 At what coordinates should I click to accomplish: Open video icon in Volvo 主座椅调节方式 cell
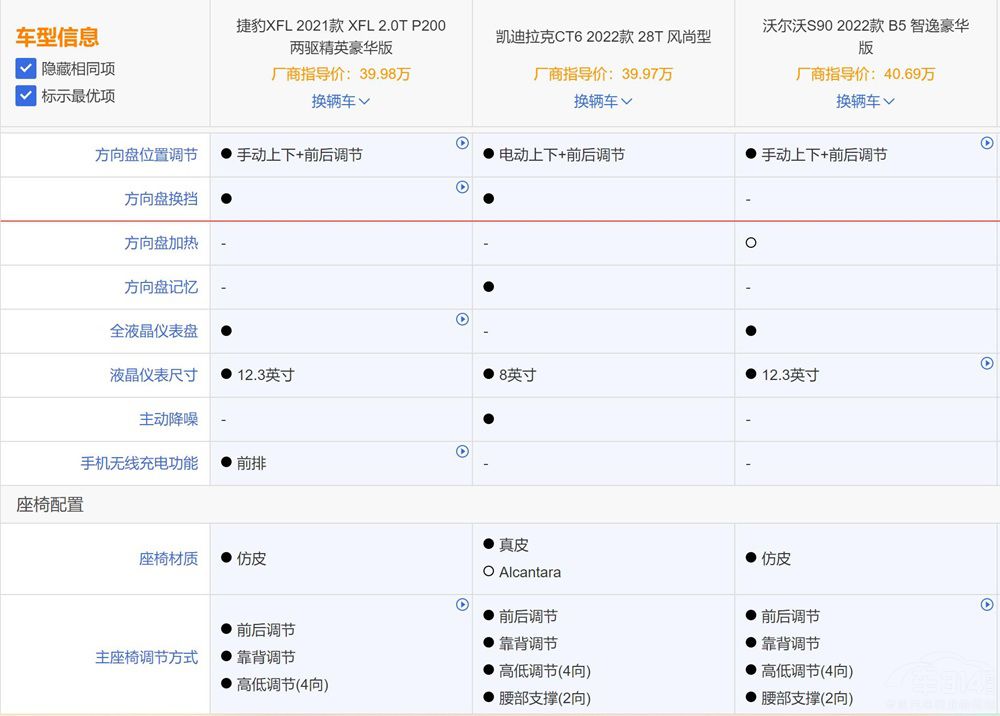[x=987, y=605]
